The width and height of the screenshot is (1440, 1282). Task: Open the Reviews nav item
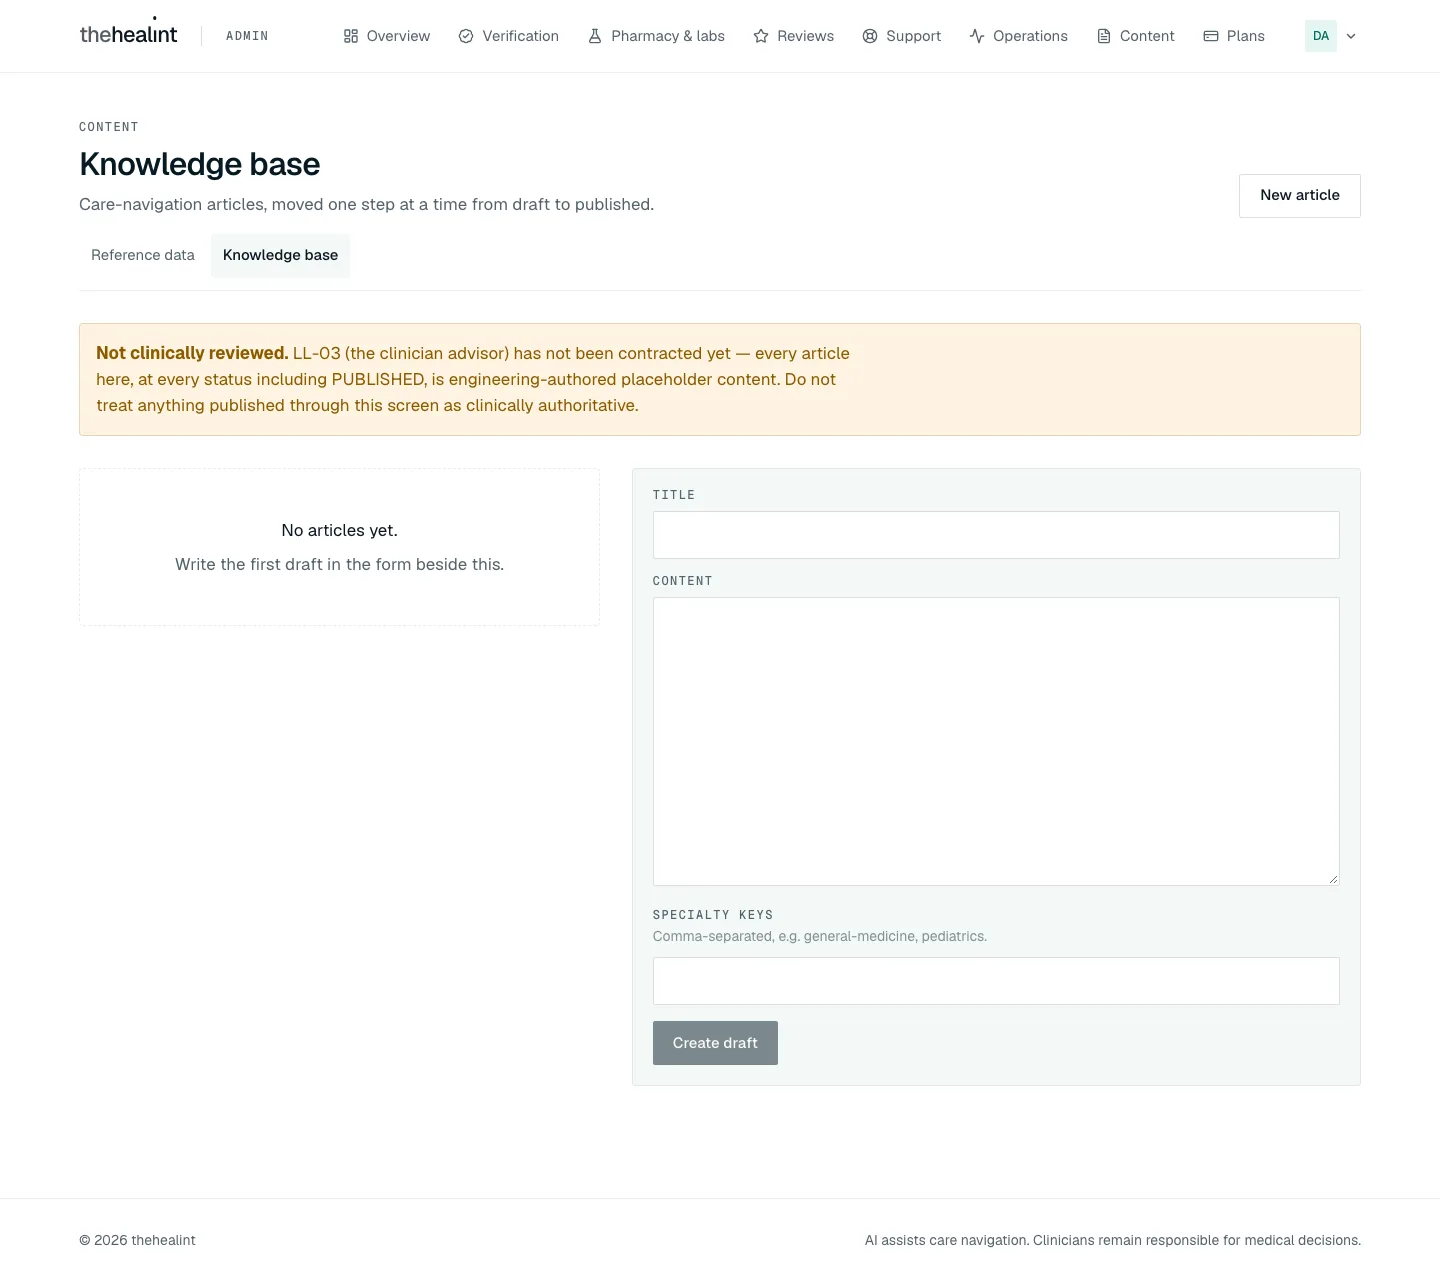(x=794, y=36)
